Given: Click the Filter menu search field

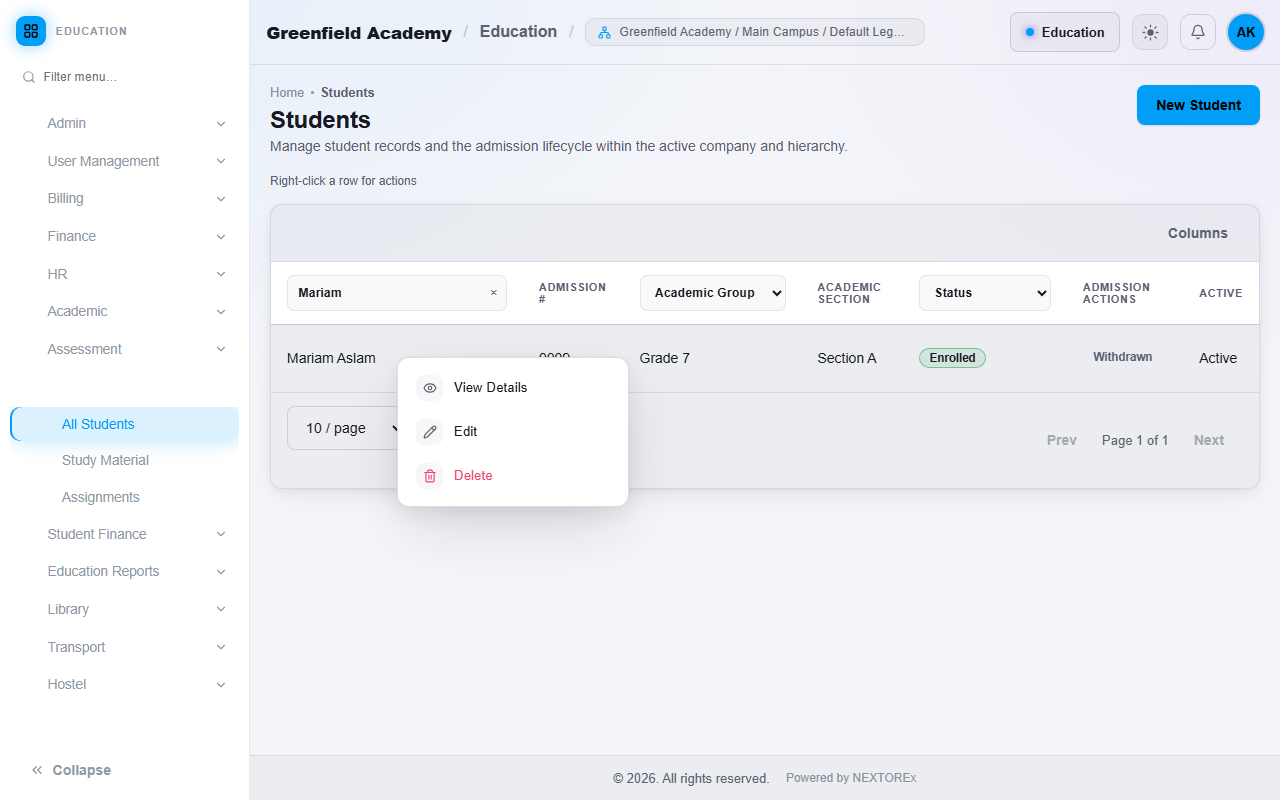Looking at the screenshot, I should point(124,77).
